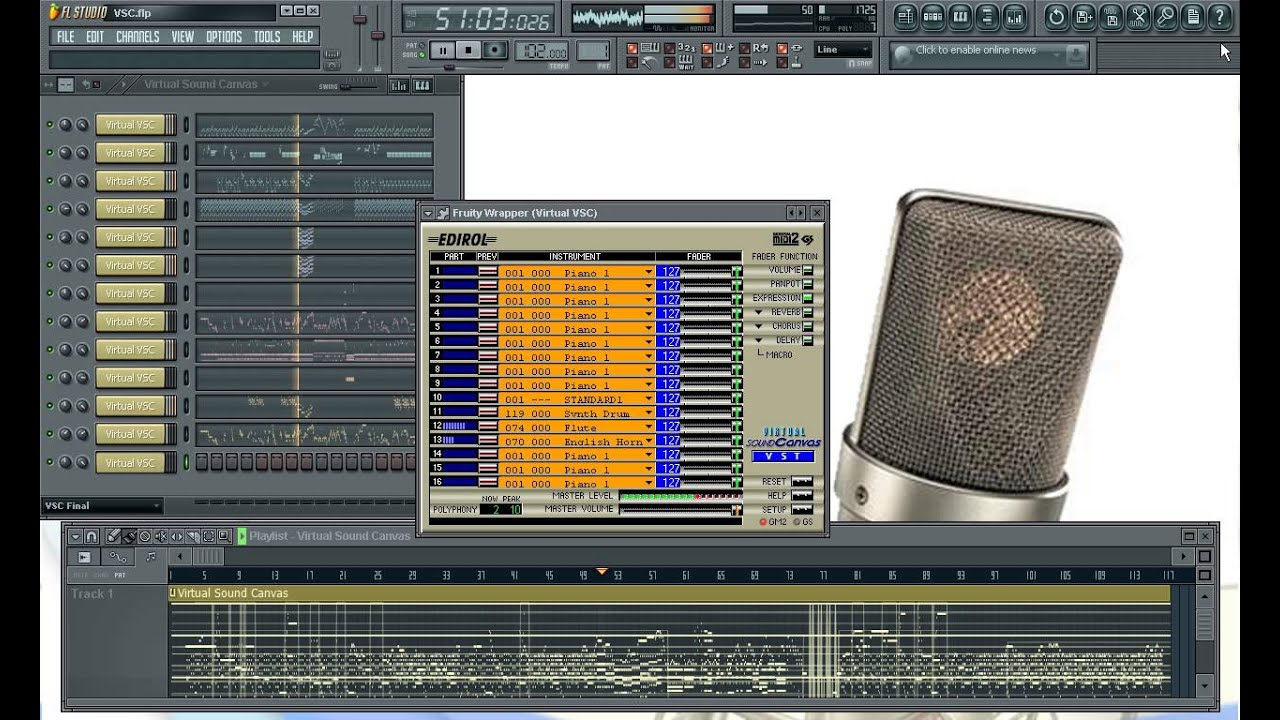1280x720 pixels.
Task: Open the audio editor scissors icon
Action: tap(1138, 16)
